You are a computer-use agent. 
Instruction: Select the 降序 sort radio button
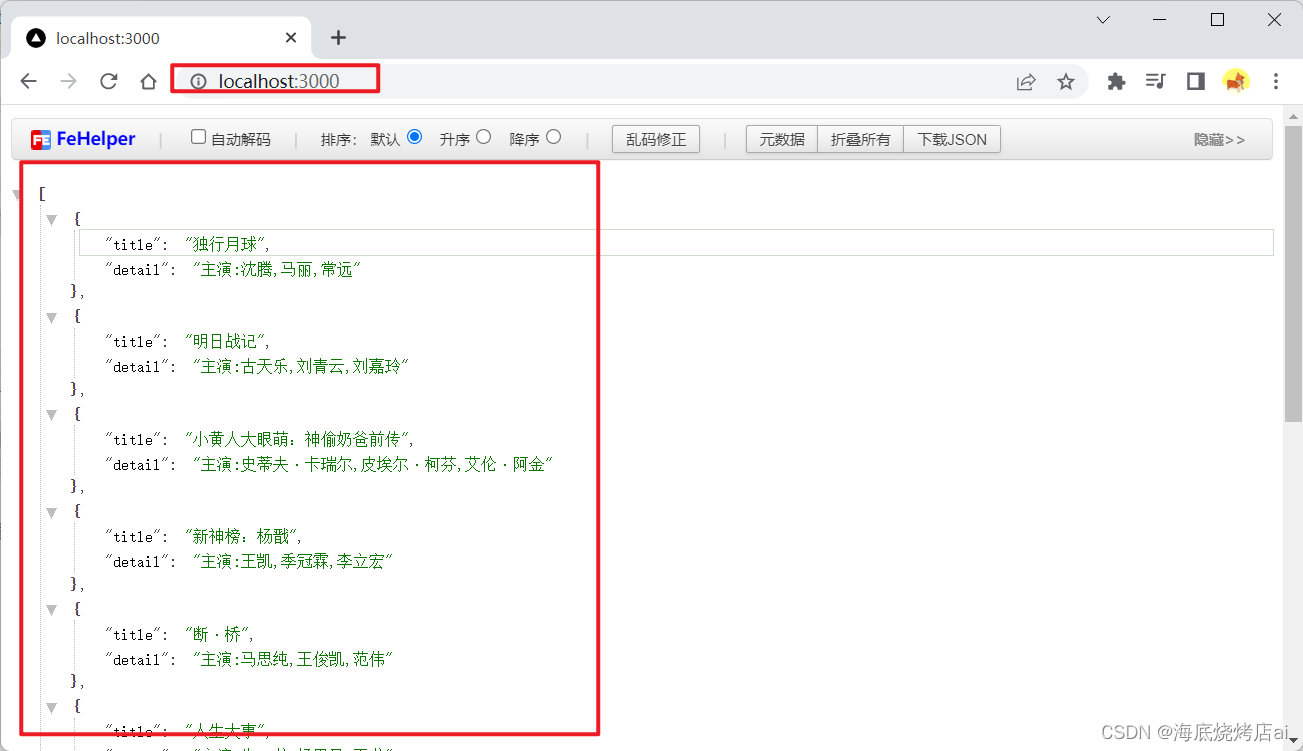(x=554, y=137)
